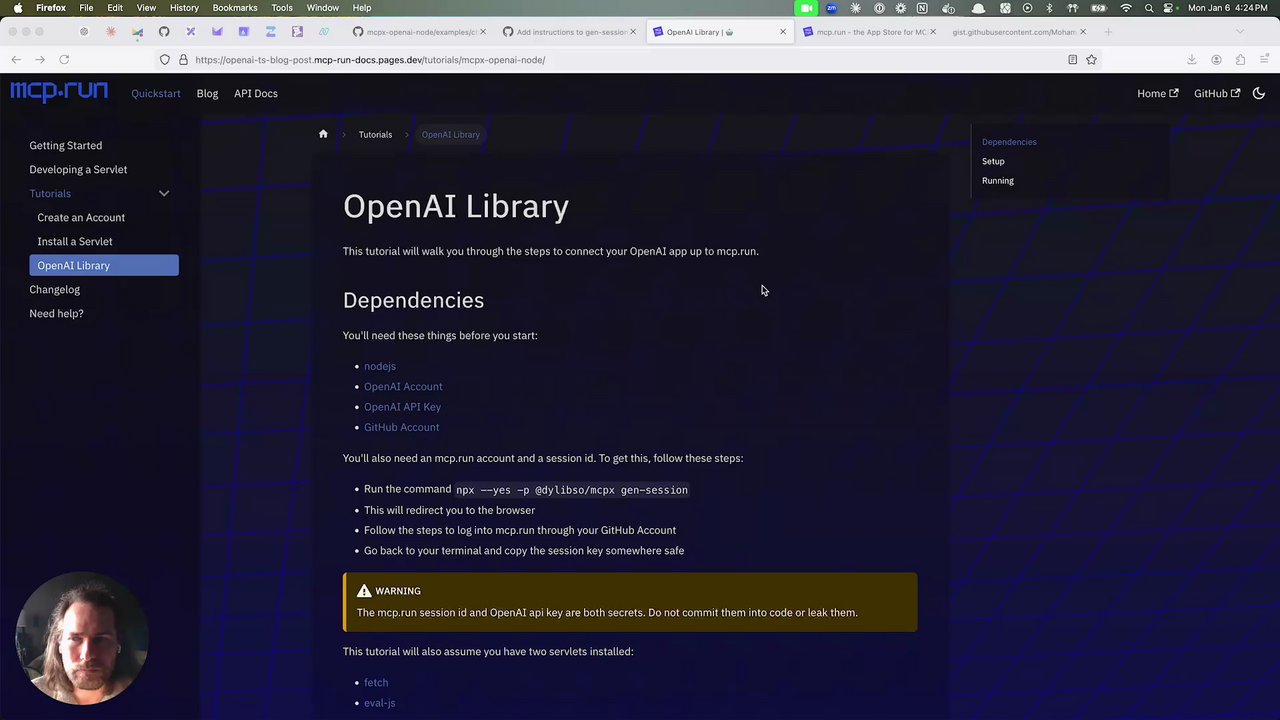Jump to Setup in table of contents

[x=993, y=161]
